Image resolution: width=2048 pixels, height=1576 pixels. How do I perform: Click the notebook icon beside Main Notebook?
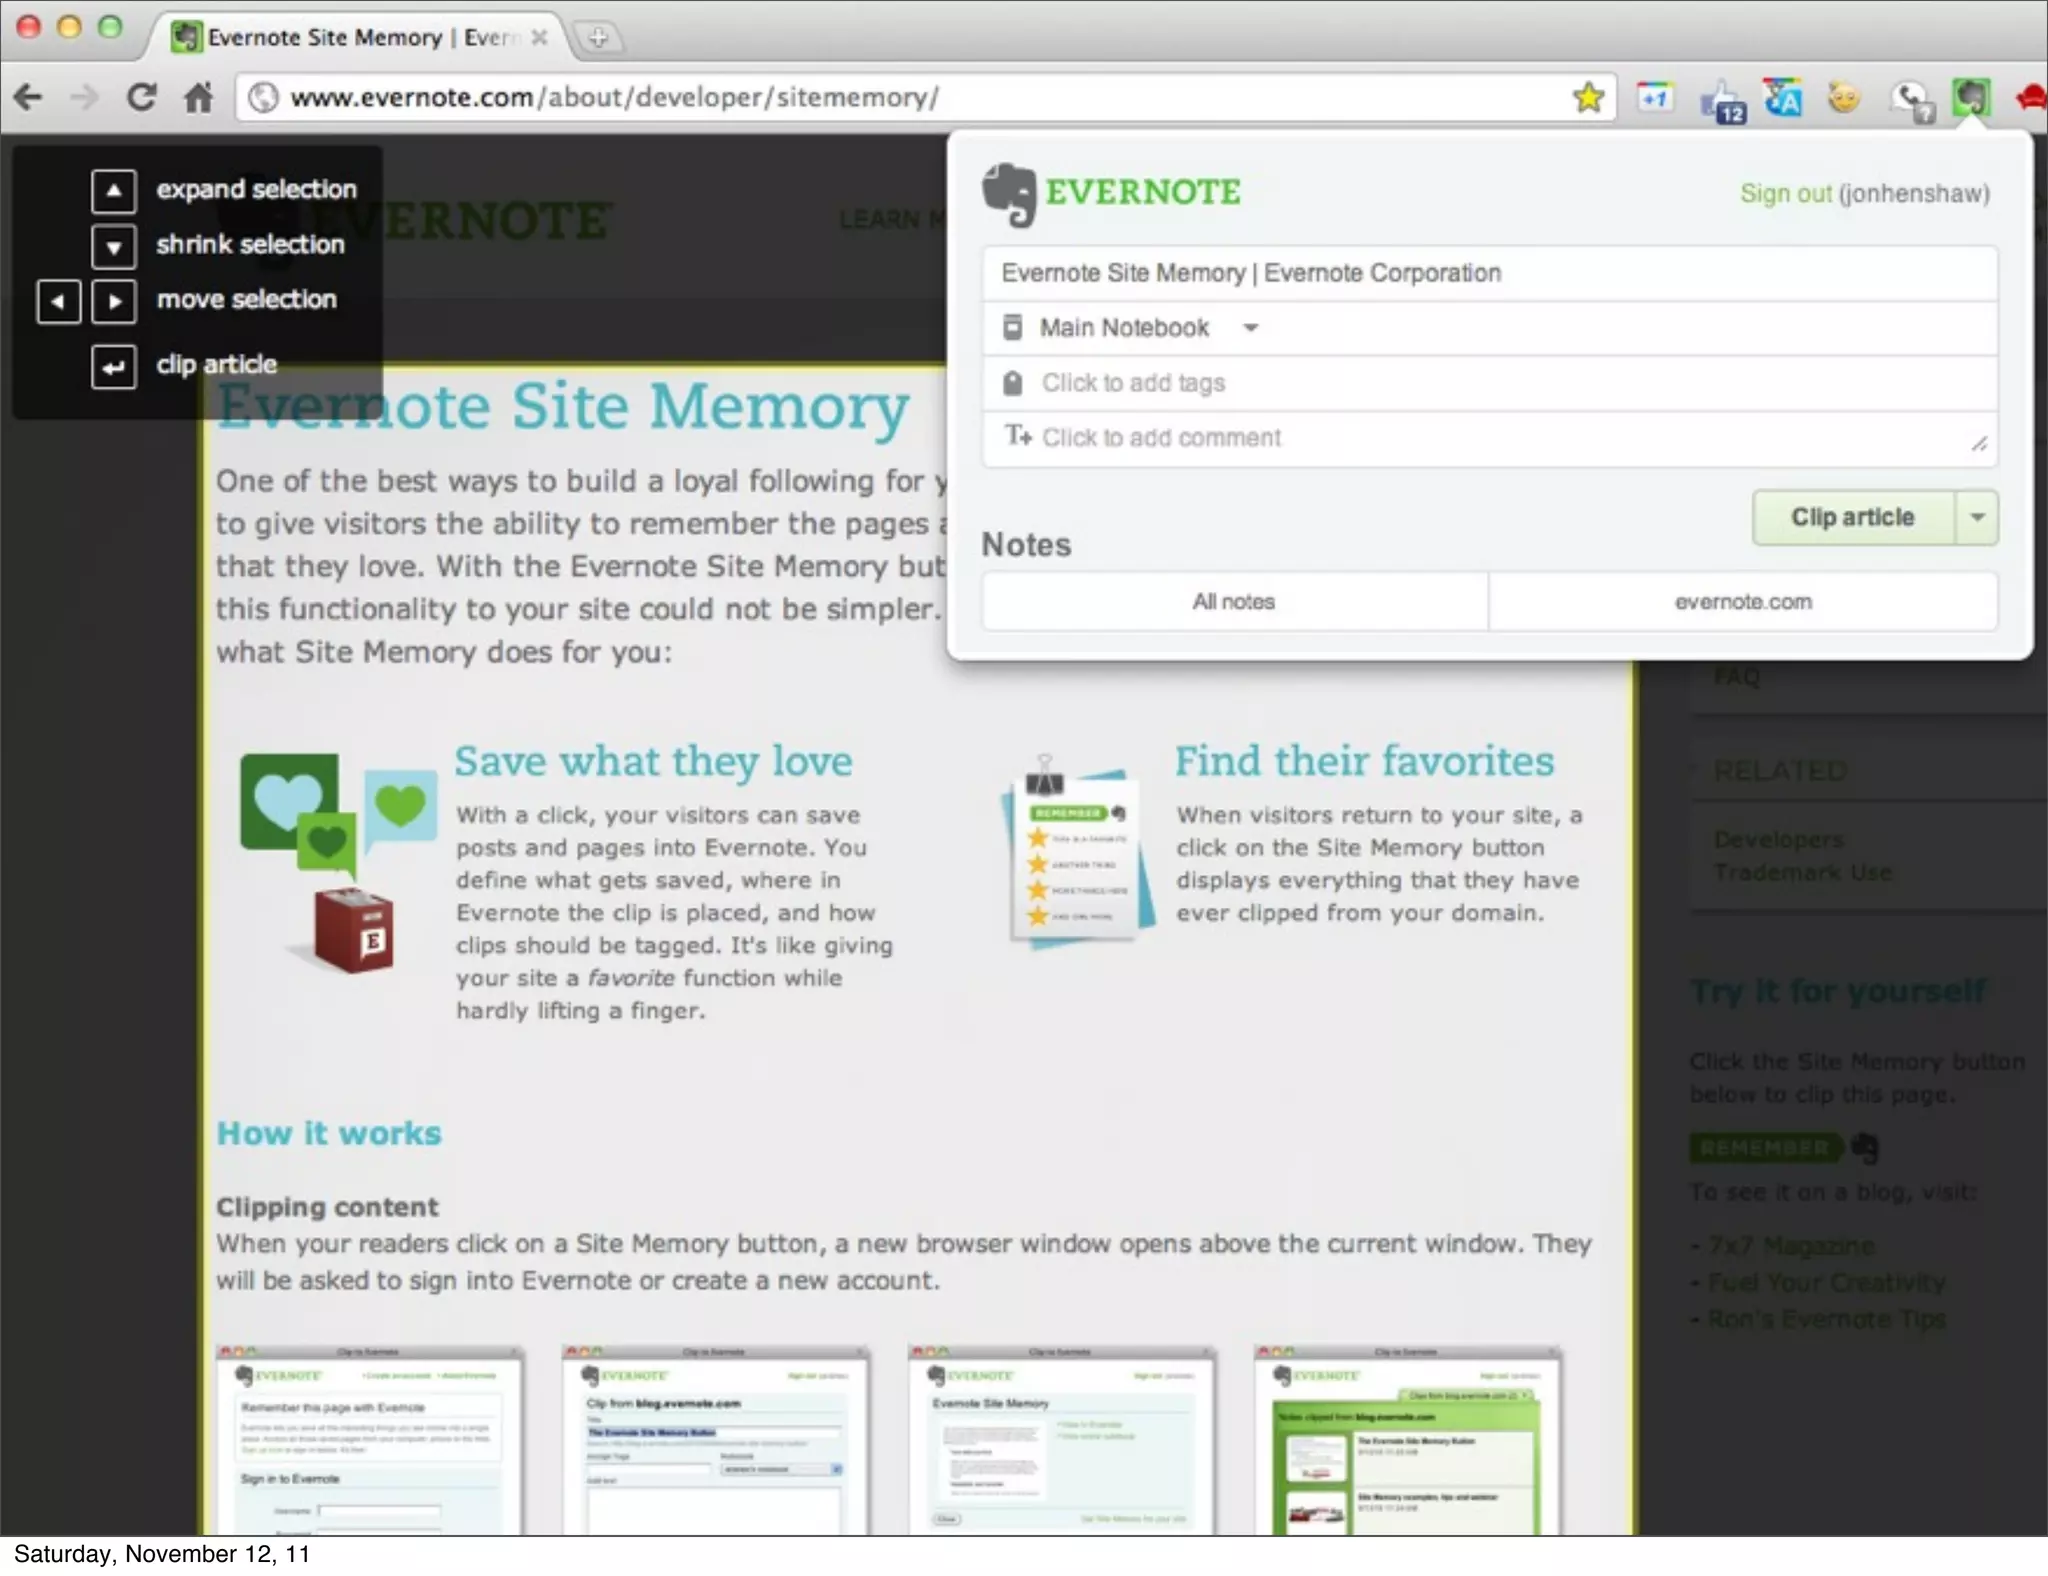[x=1012, y=327]
